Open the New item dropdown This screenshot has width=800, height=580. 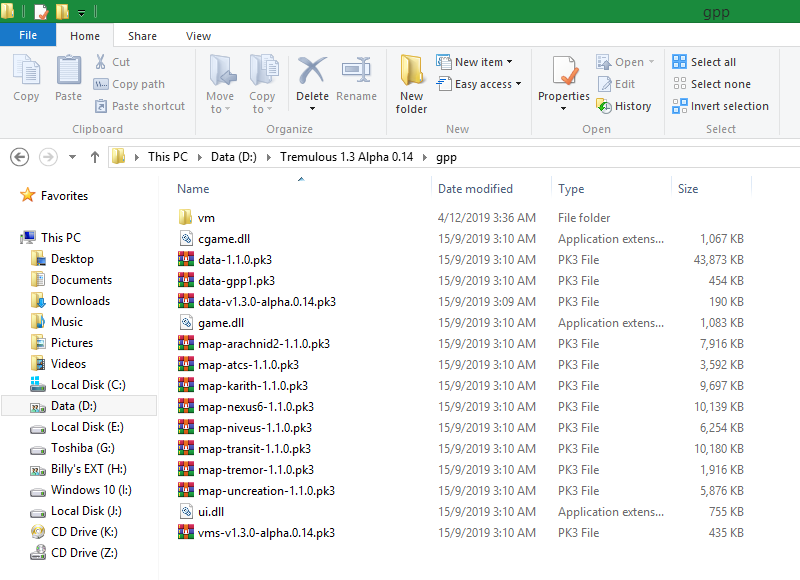point(475,62)
